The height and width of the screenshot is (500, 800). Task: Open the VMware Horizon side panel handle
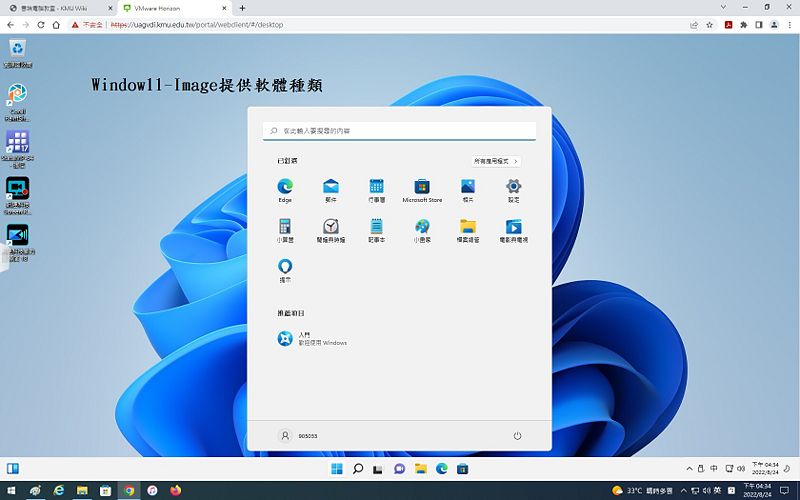tap(4, 258)
